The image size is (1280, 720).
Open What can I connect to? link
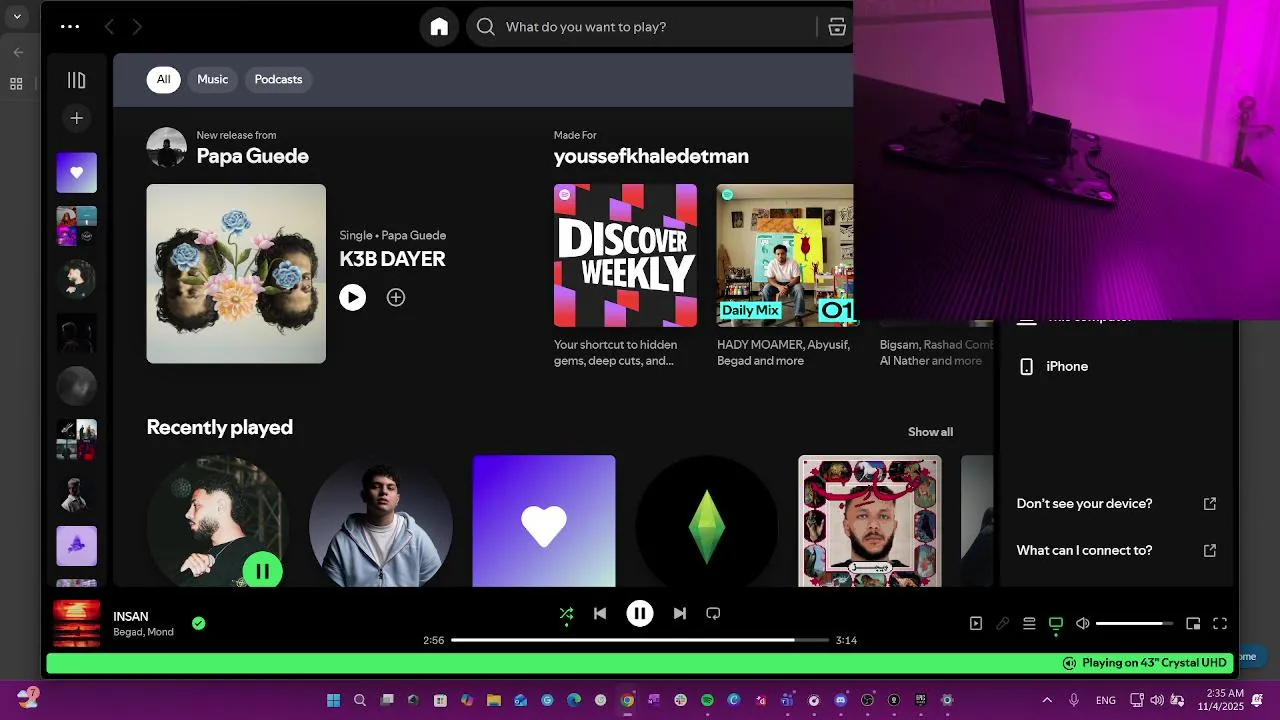pyautogui.click(x=1116, y=550)
